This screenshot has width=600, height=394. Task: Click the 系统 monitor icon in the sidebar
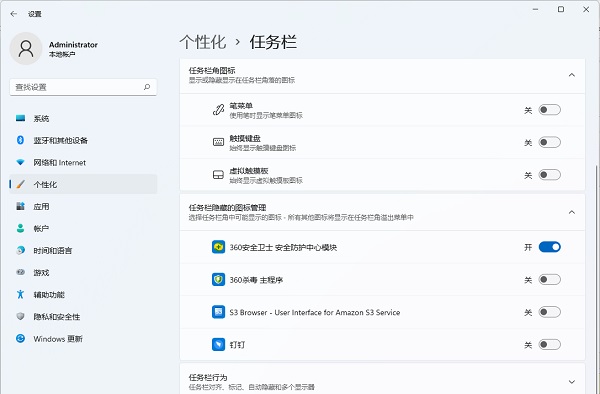point(21,118)
